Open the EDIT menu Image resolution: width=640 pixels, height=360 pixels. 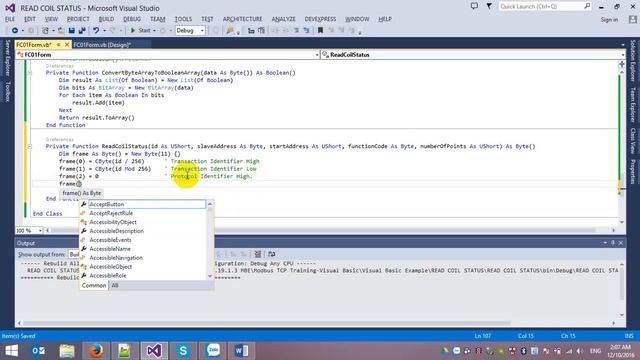(x=30, y=19)
